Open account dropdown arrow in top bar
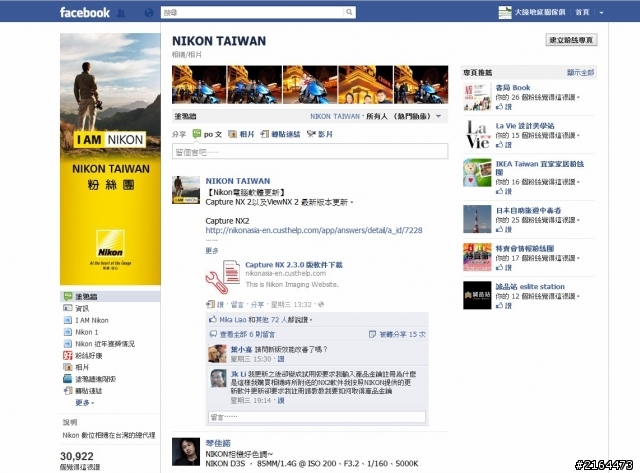The width and height of the screenshot is (640, 473). [x=601, y=13]
